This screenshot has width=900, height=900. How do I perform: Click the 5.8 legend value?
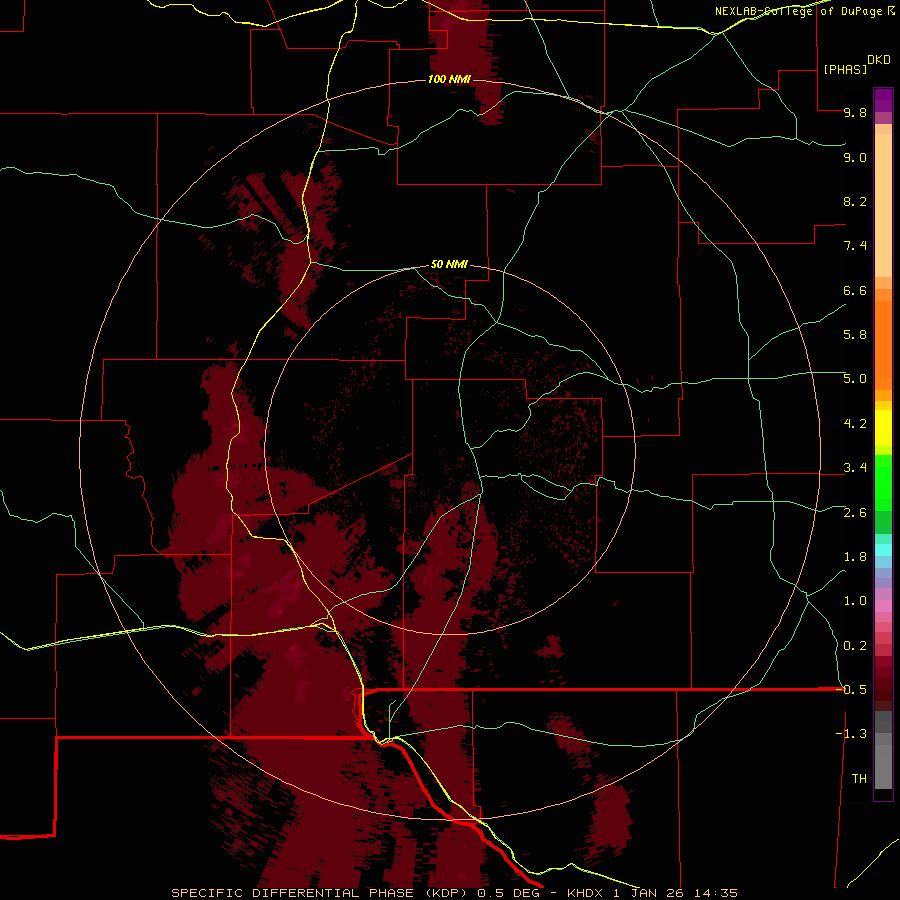click(x=855, y=335)
